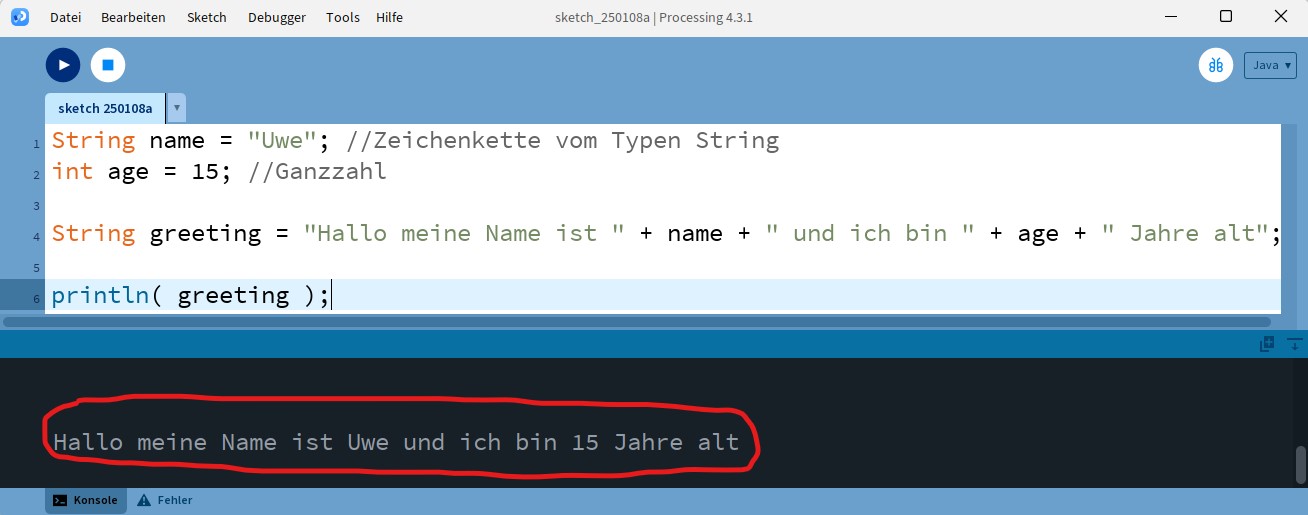Image resolution: width=1308 pixels, height=515 pixels.
Task: Click the Processing logo in title bar
Action: (x=20, y=17)
